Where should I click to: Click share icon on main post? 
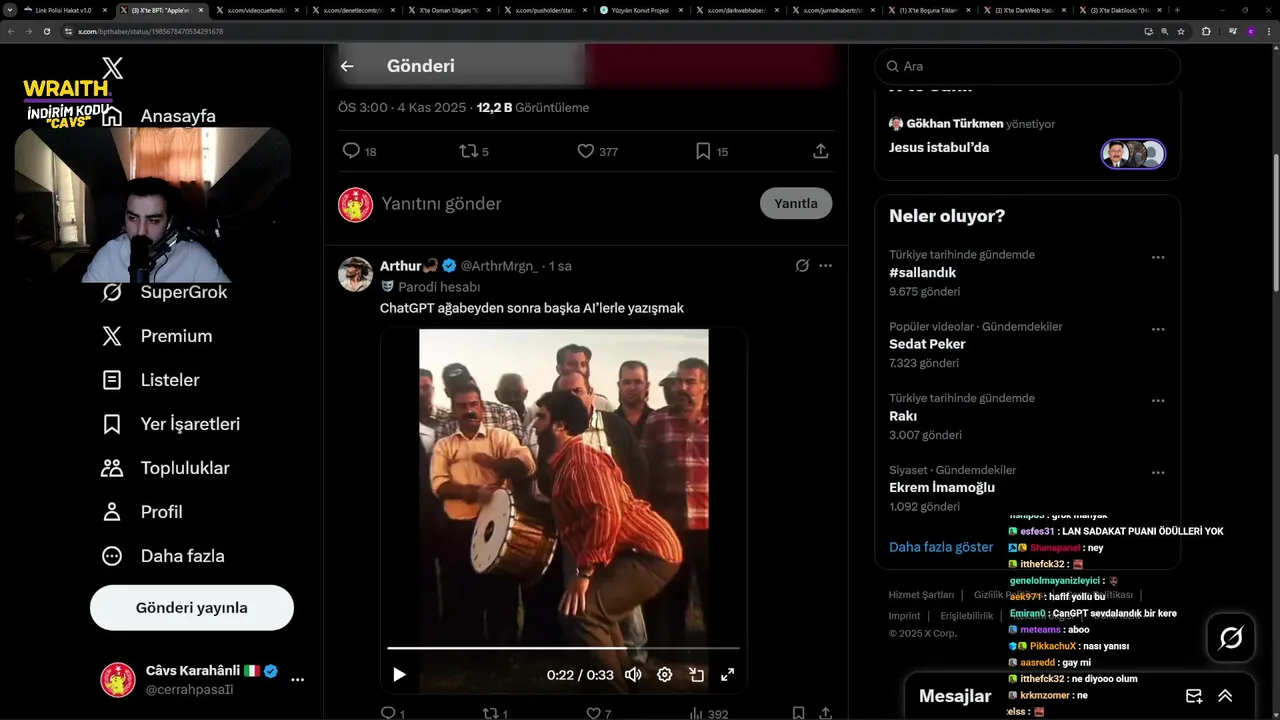click(x=820, y=151)
